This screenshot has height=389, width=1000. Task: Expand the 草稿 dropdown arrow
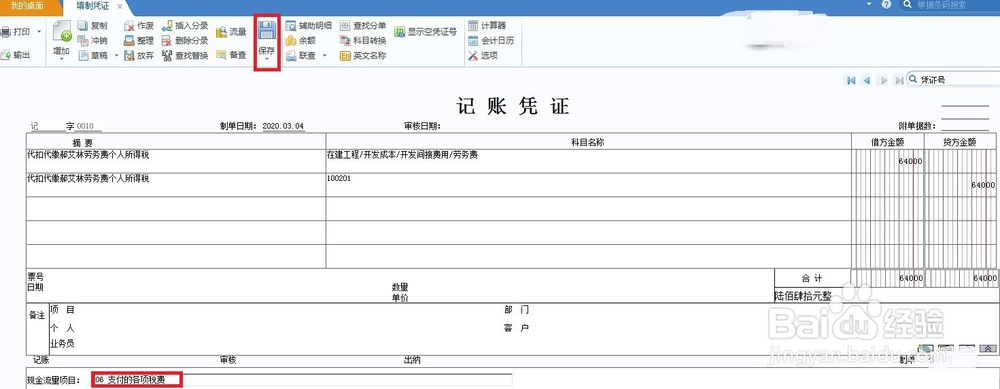[x=116, y=55]
